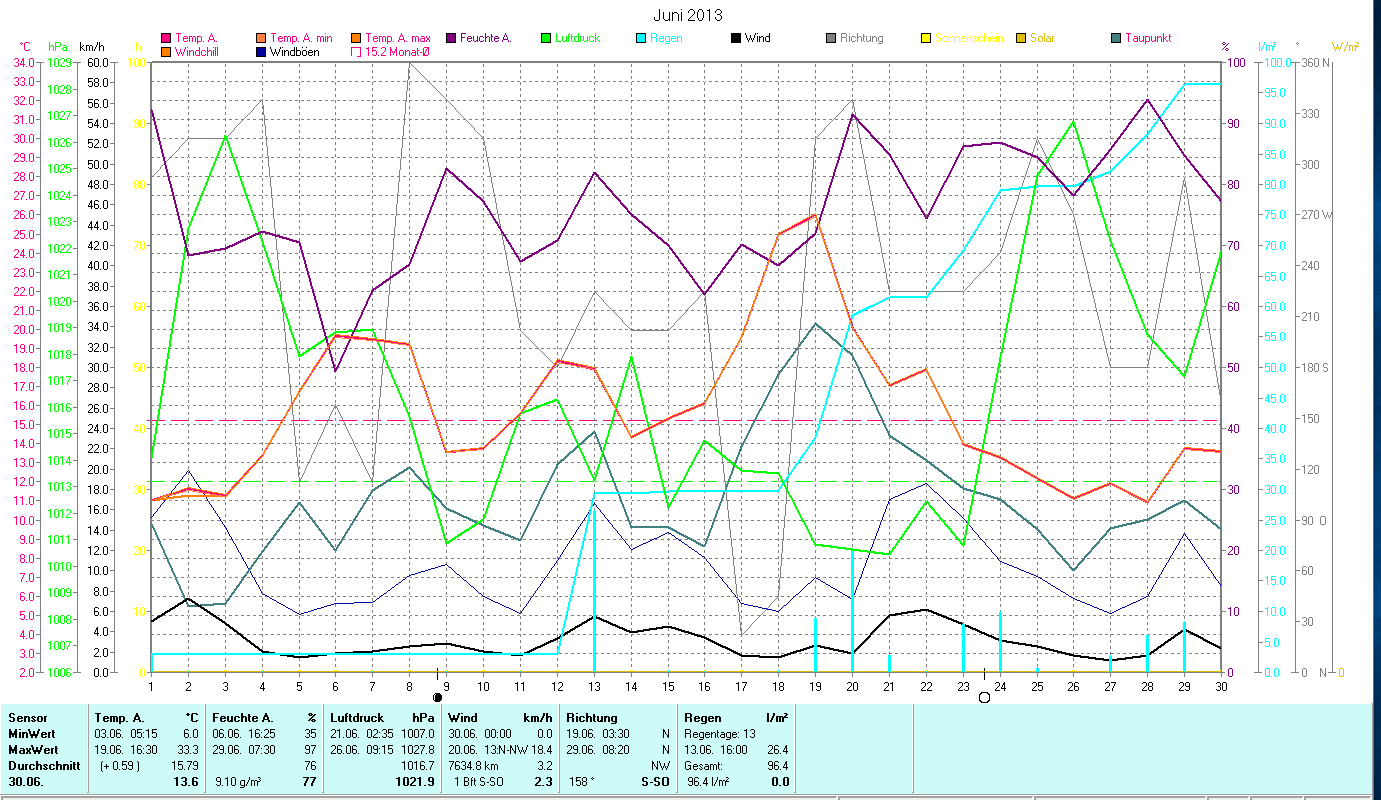Viewport: 1381px width, 800px height.
Task: Select the Temp. A. max legend swatch
Action: pyautogui.click(x=356, y=39)
